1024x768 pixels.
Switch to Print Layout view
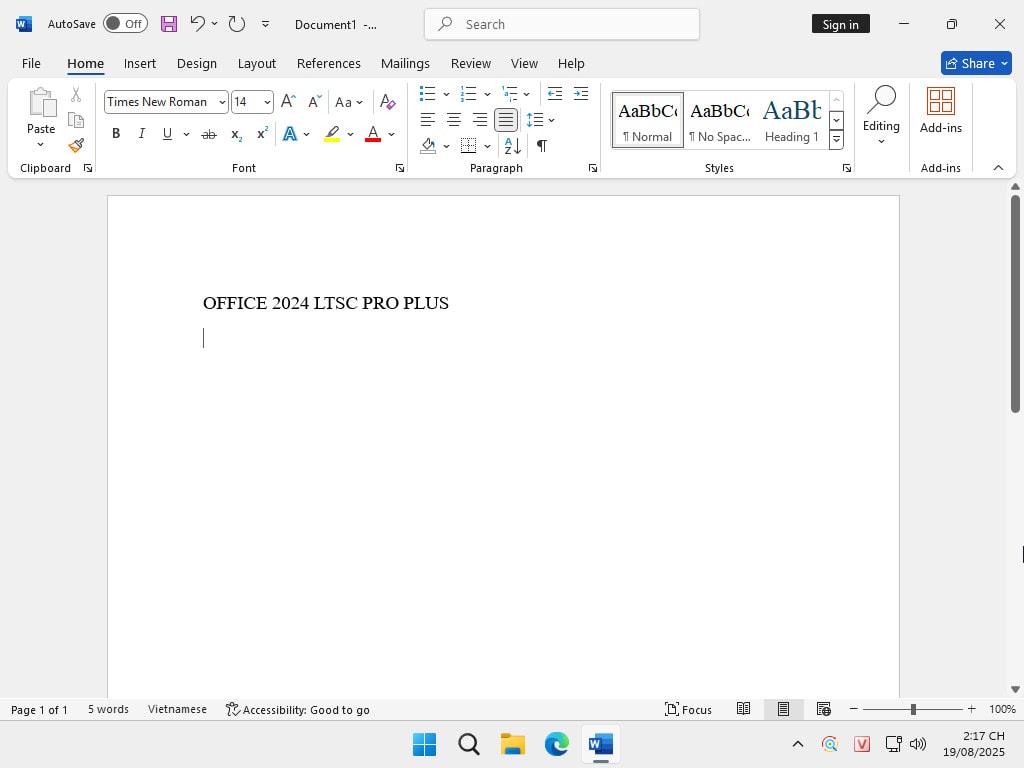coord(783,709)
